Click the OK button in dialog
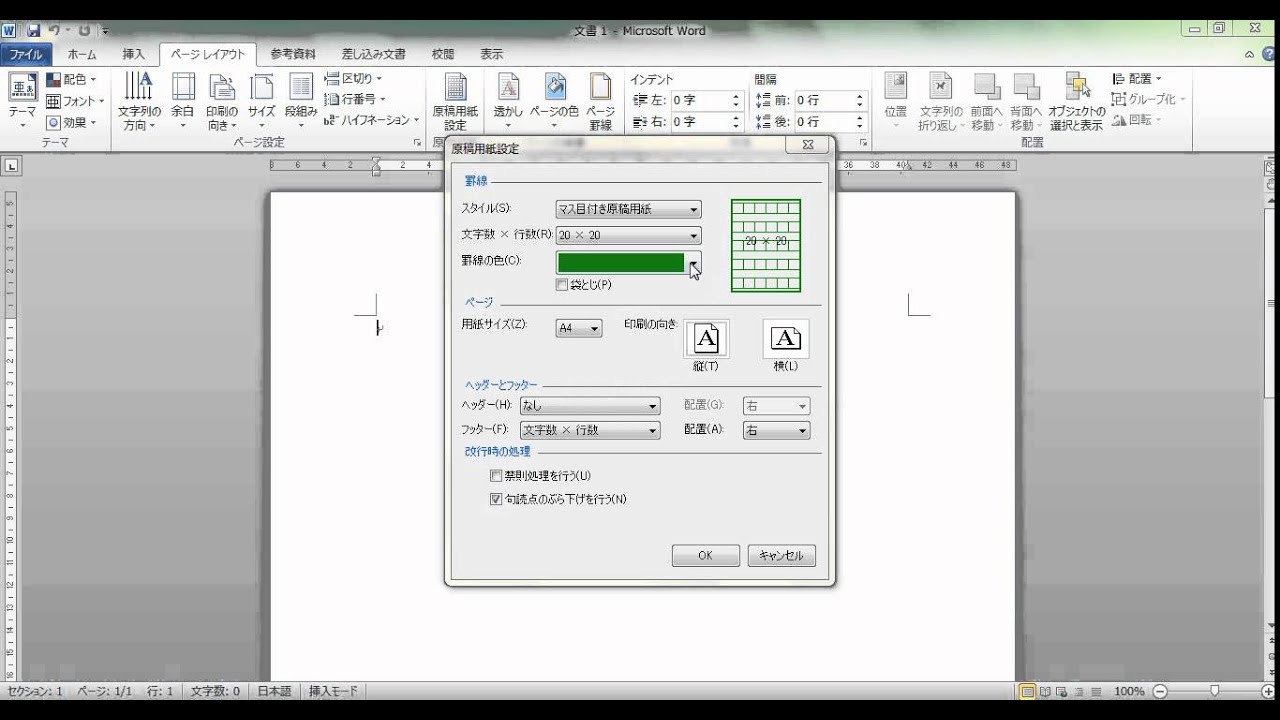 [x=706, y=556]
